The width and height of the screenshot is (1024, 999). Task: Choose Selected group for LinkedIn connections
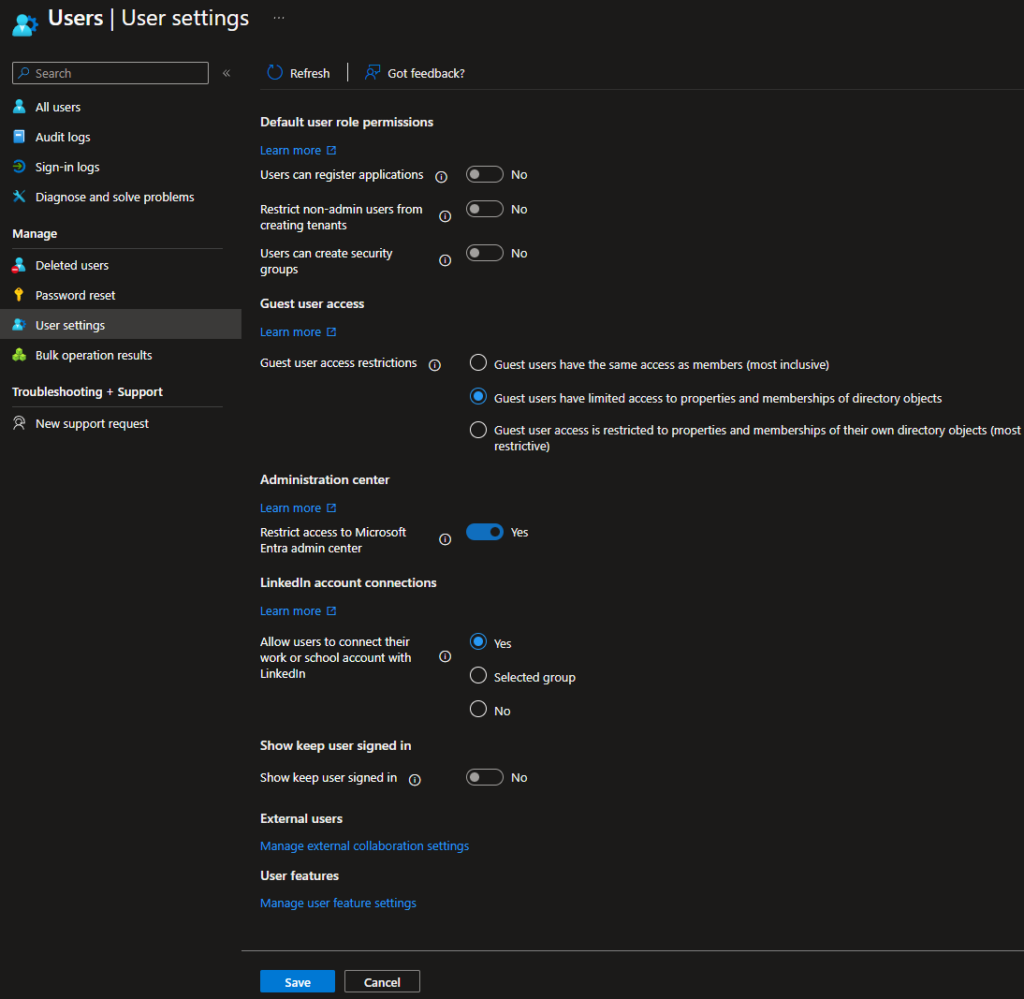[478, 675]
